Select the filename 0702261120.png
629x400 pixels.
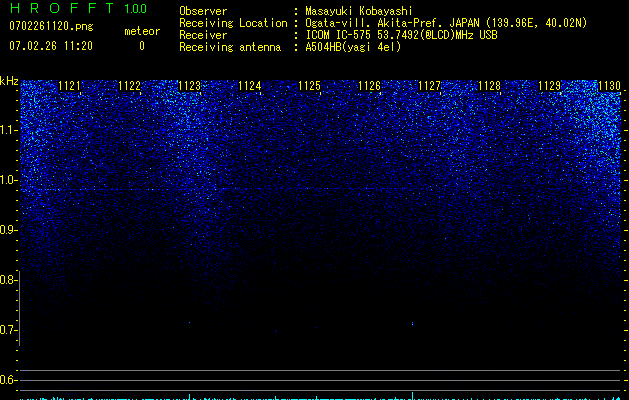tap(51, 26)
